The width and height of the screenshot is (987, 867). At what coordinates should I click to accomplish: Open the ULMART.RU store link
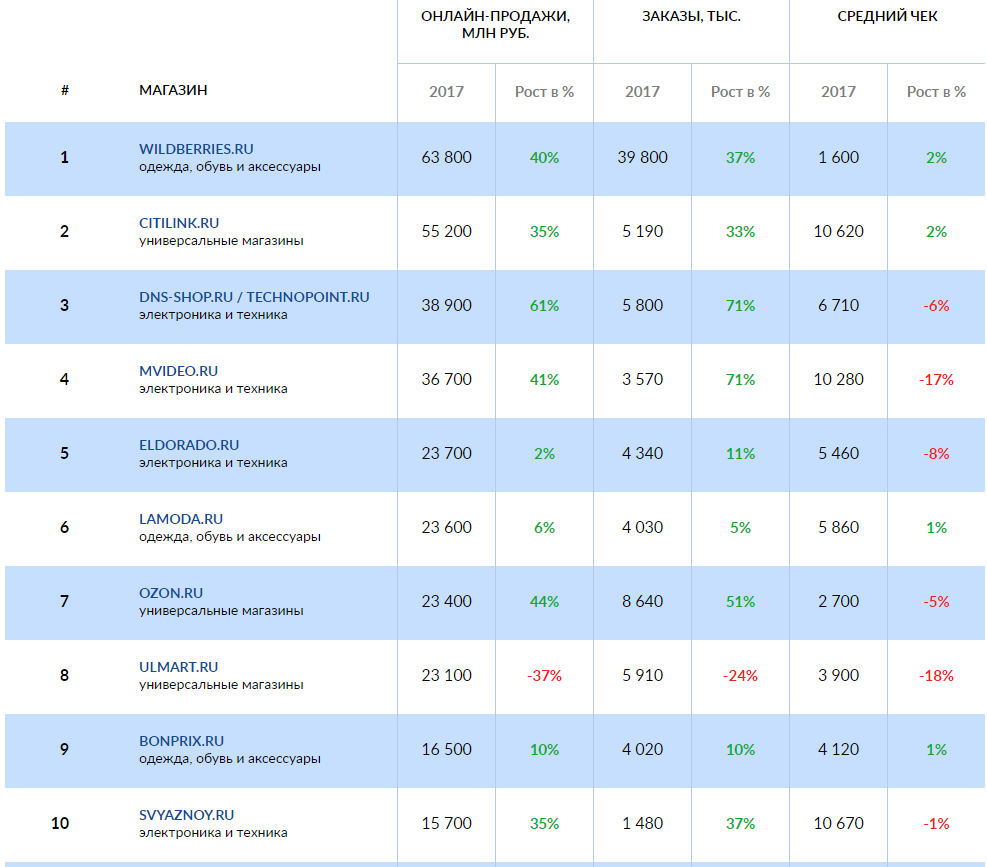coord(178,667)
